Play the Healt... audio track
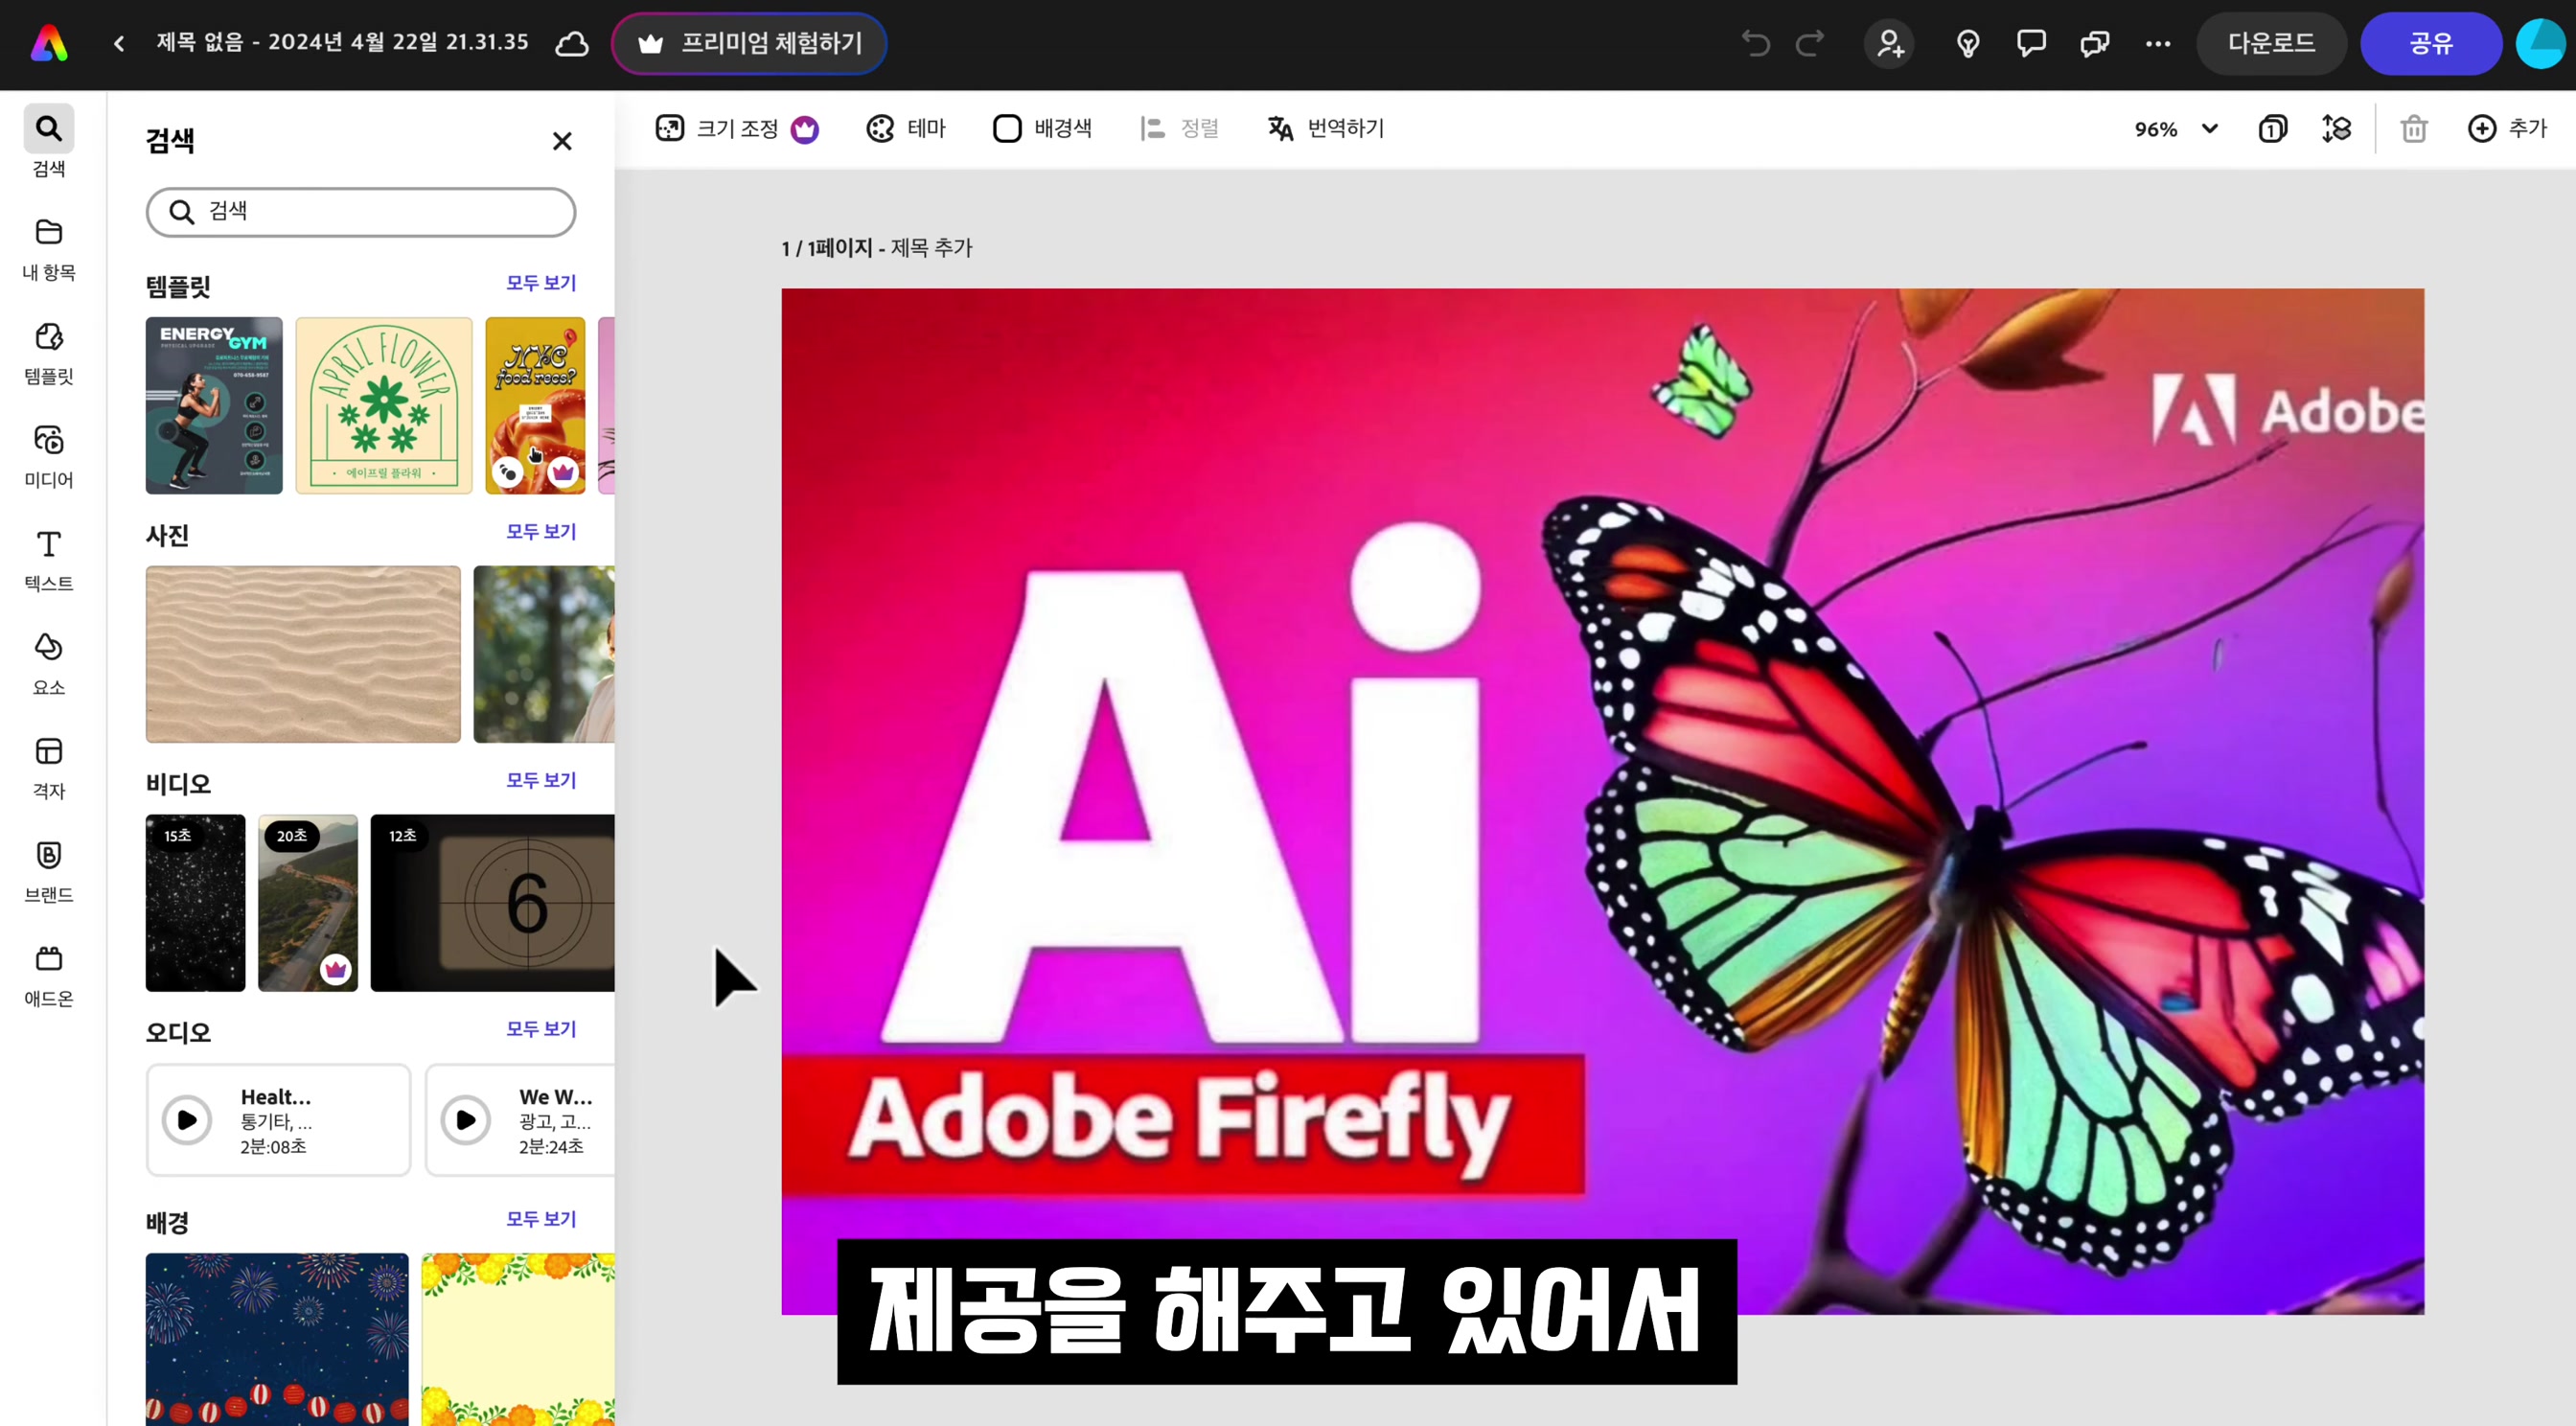2576x1426 pixels. [x=187, y=1120]
